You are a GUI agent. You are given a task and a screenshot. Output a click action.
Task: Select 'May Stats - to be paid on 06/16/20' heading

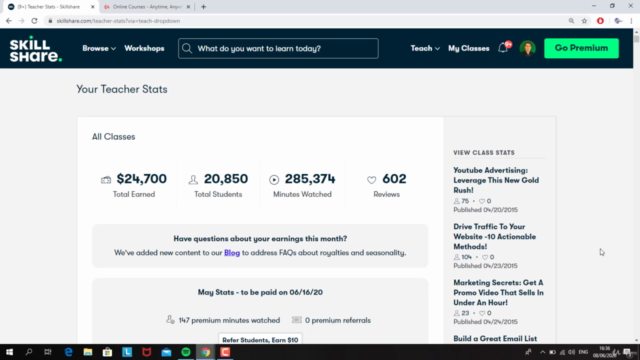260,292
